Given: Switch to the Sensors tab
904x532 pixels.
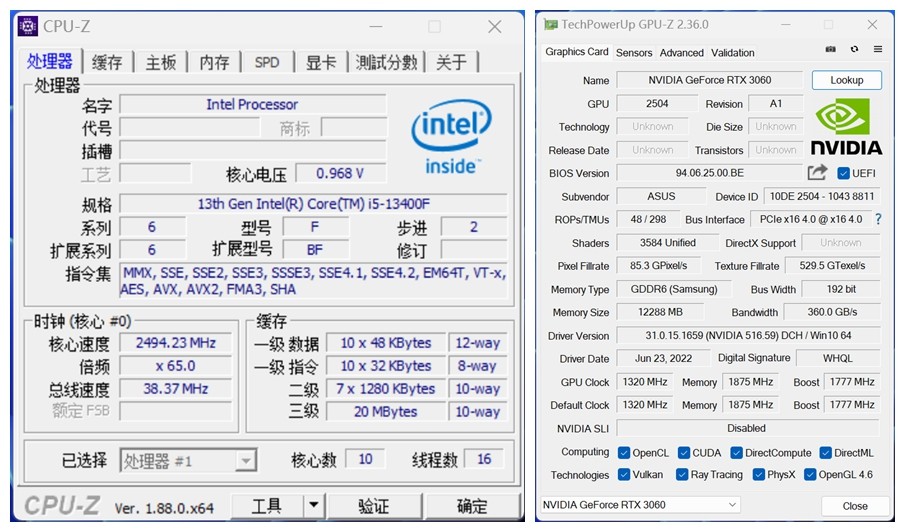Looking at the screenshot, I should coord(634,52).
